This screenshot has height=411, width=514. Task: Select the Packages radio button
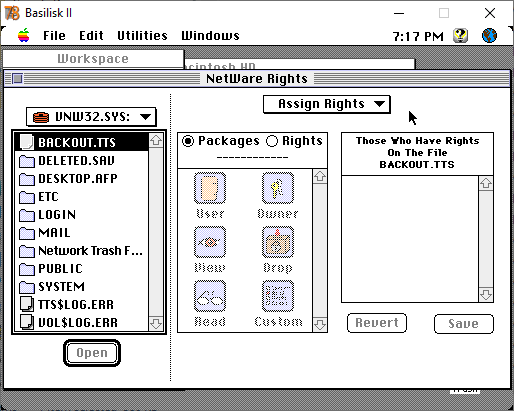pyautogui.click(x=188, y=141)
